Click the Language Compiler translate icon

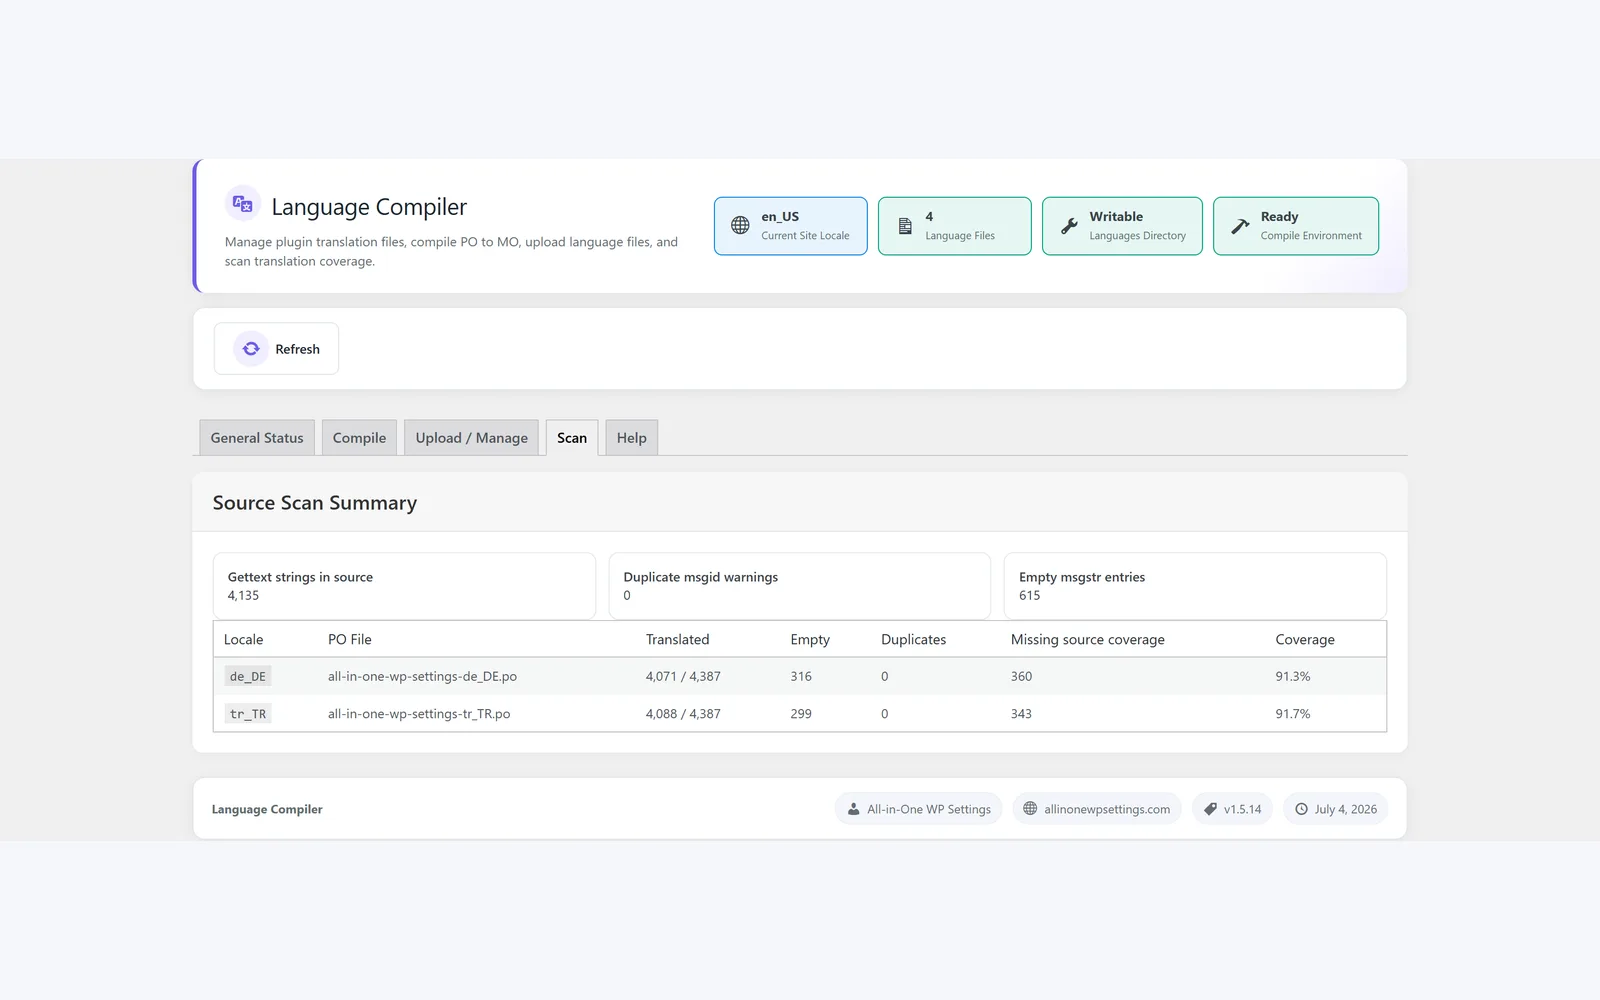tap(242, 204)
